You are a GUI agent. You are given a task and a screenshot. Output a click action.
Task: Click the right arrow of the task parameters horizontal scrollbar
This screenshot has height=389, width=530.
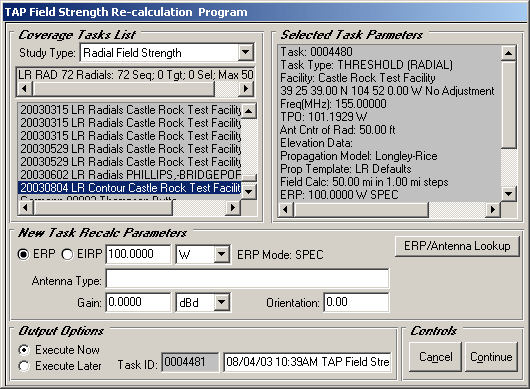click(492, 210)
